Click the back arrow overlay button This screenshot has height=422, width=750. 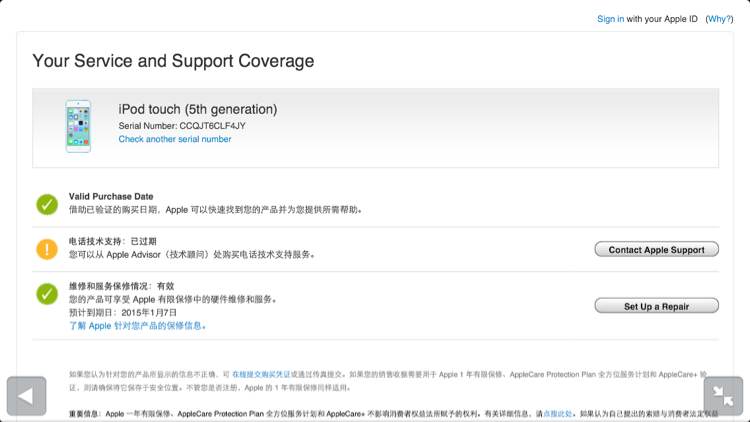(26, 396)
